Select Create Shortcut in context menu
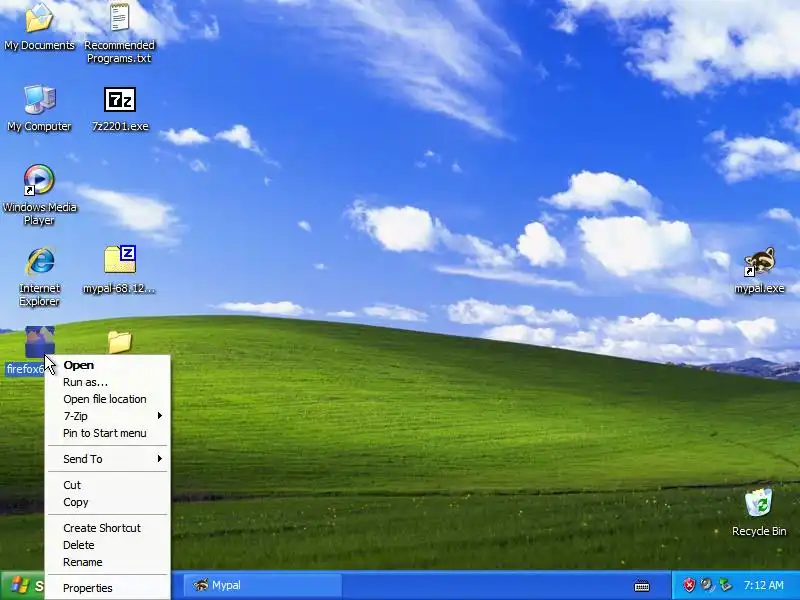 click(x=108, y=528)
